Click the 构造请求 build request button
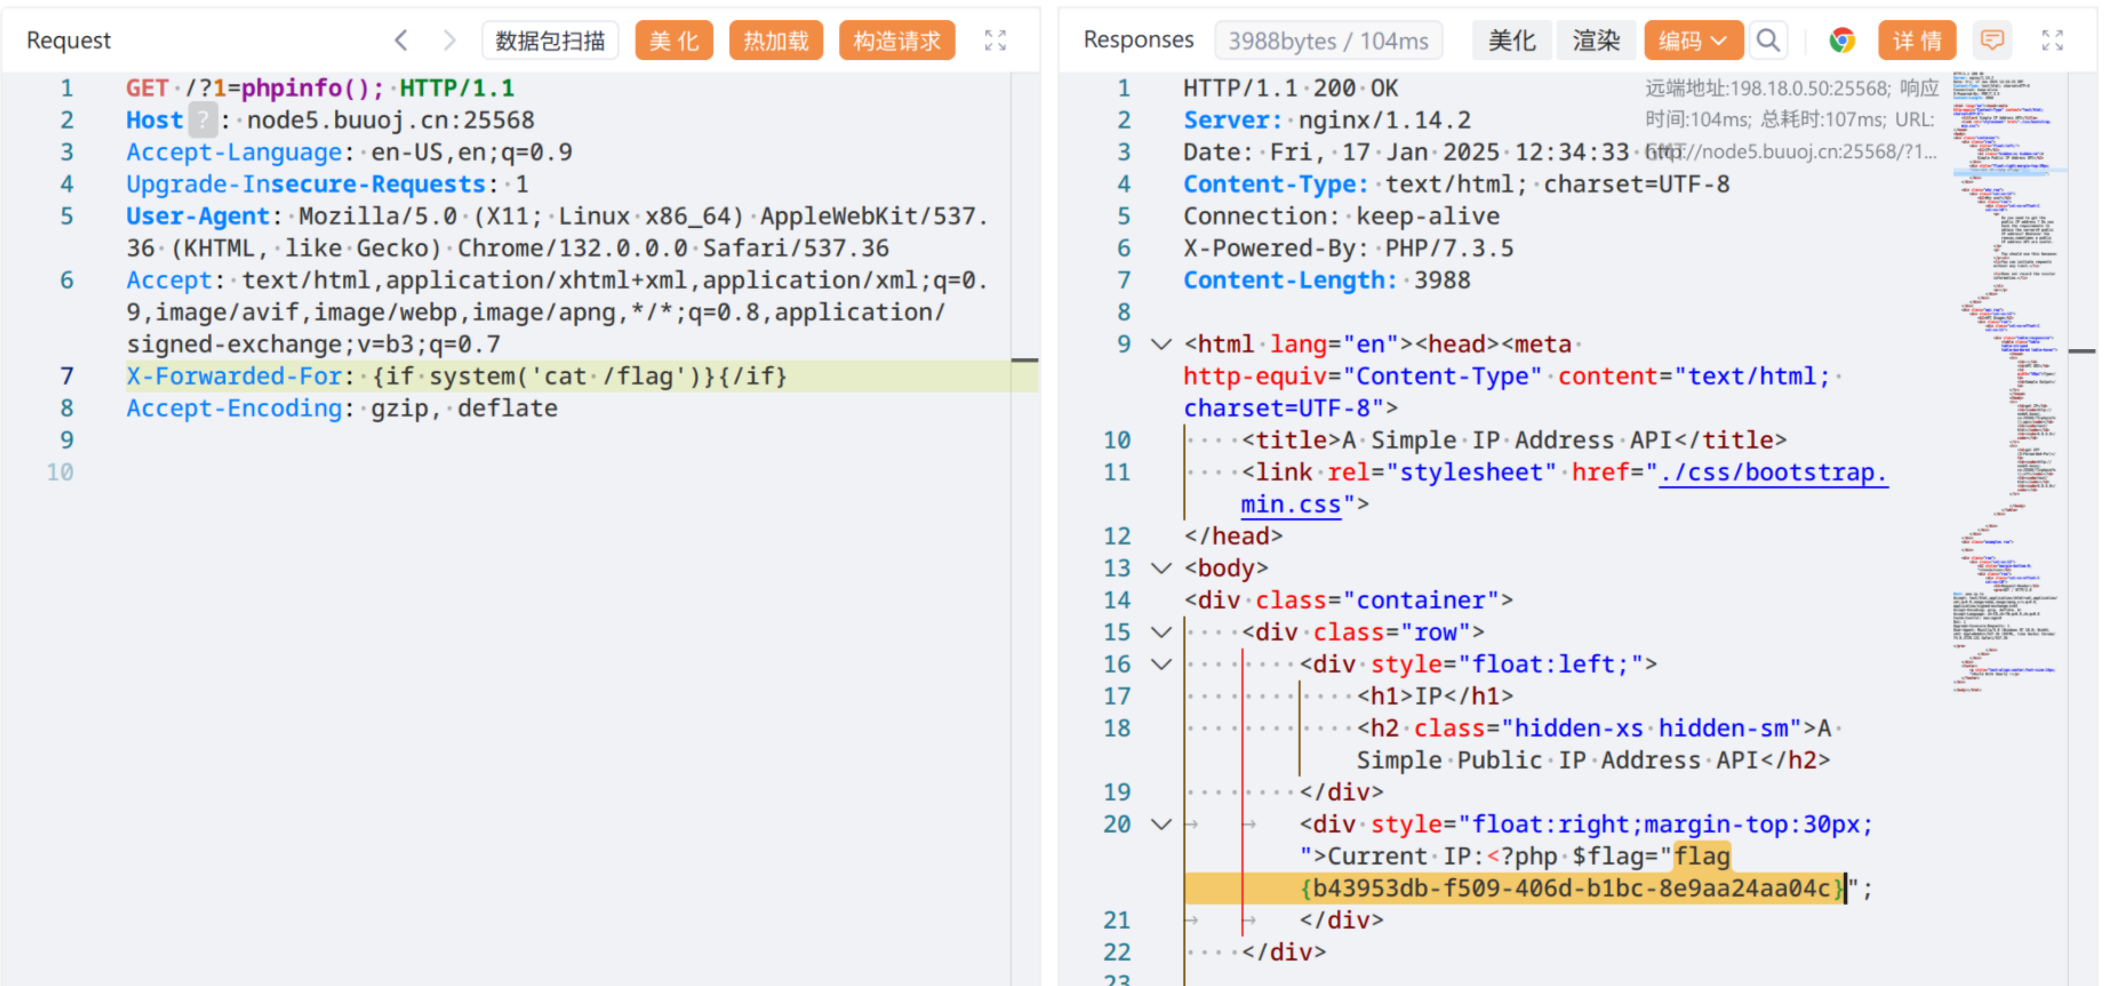Viewport: 2116px width, 986px height. click(897, 40)
